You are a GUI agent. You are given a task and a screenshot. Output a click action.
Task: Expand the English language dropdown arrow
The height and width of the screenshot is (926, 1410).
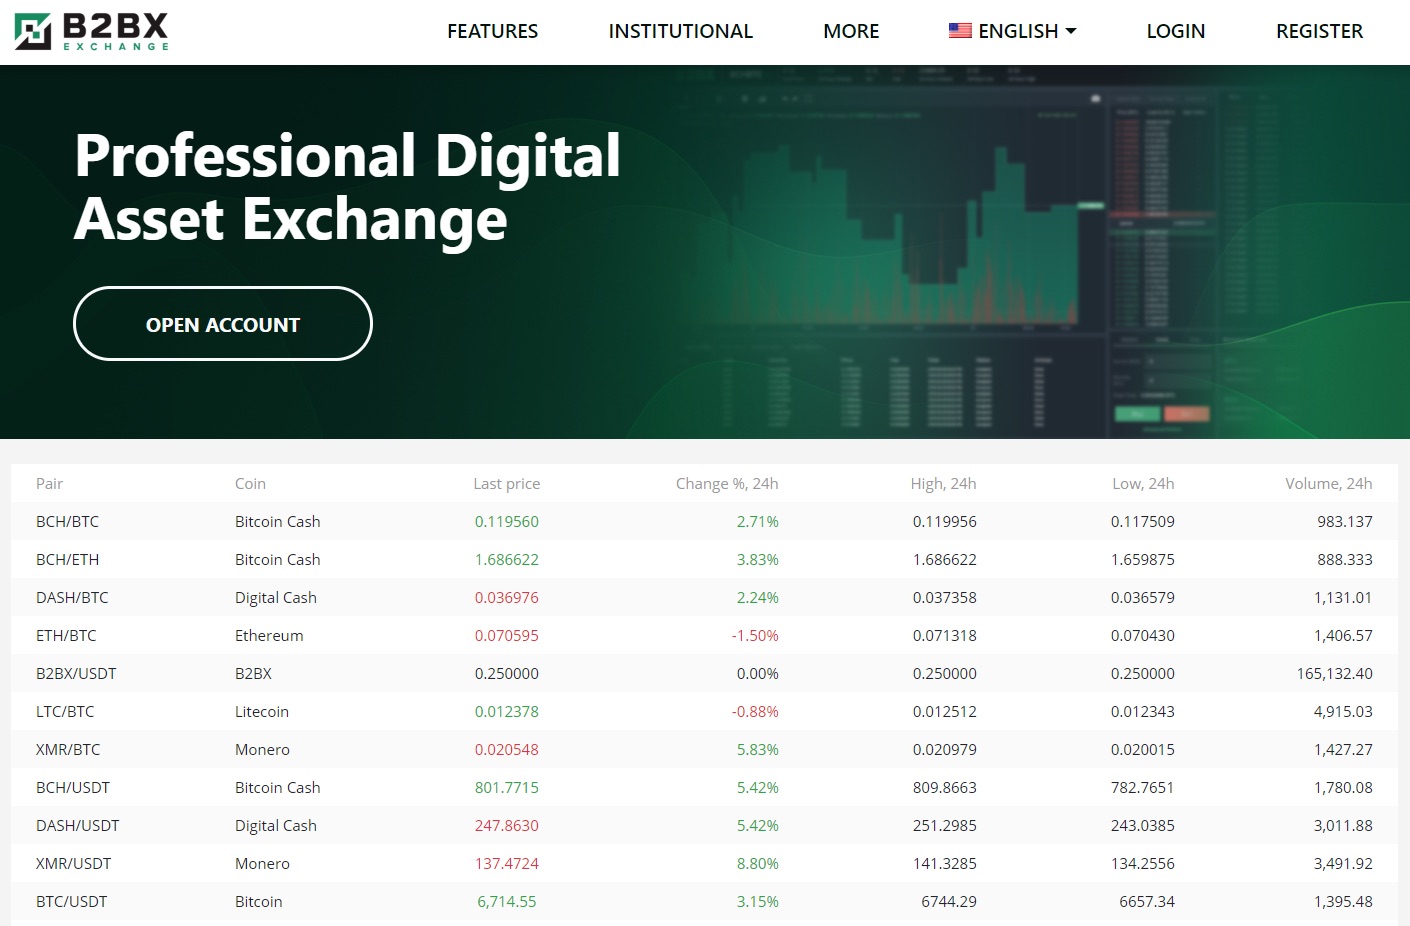tap(1071, 31)
